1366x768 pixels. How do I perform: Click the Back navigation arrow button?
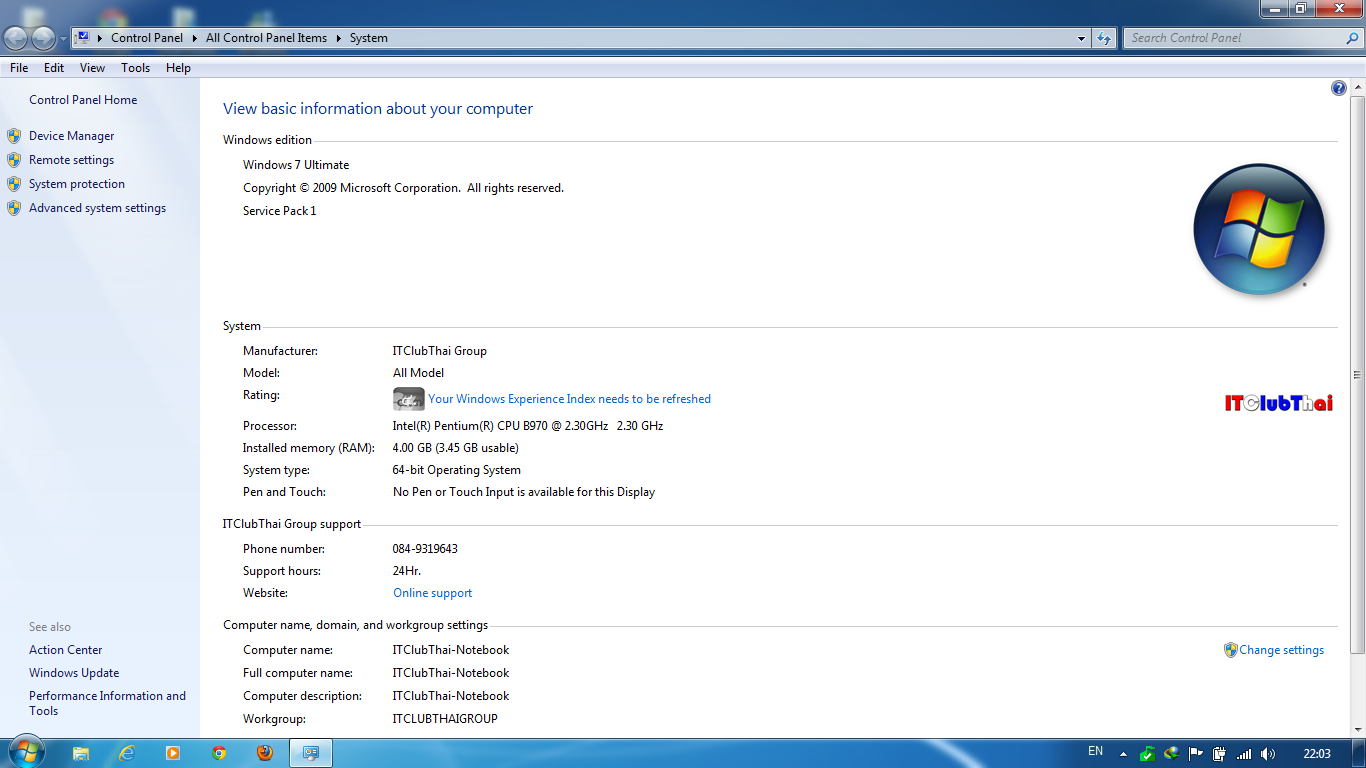pyautogui.click(x=17, y=38)
